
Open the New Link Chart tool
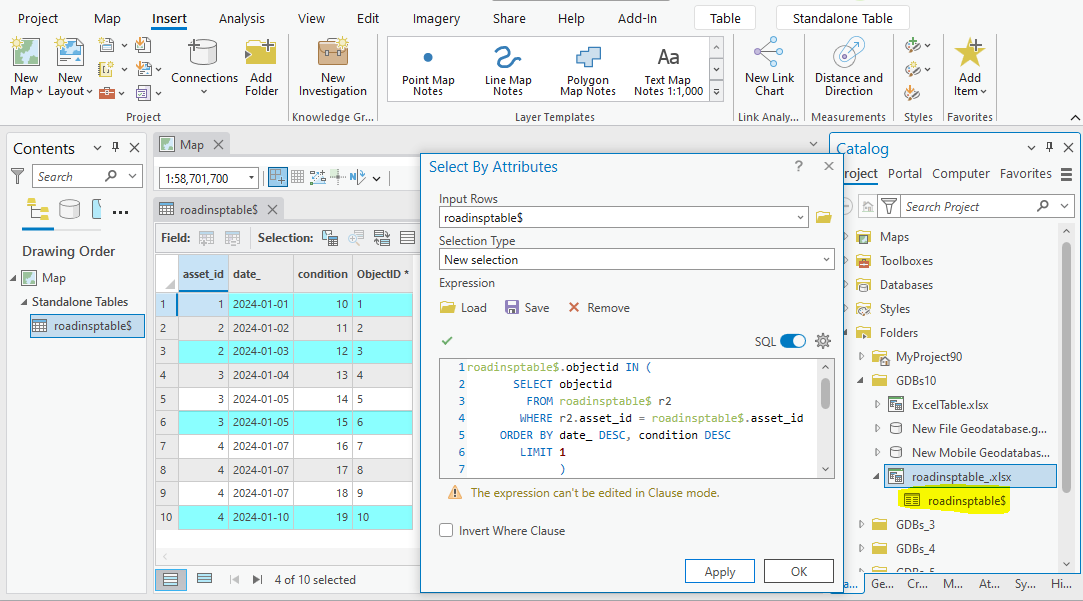pos(769,52)
